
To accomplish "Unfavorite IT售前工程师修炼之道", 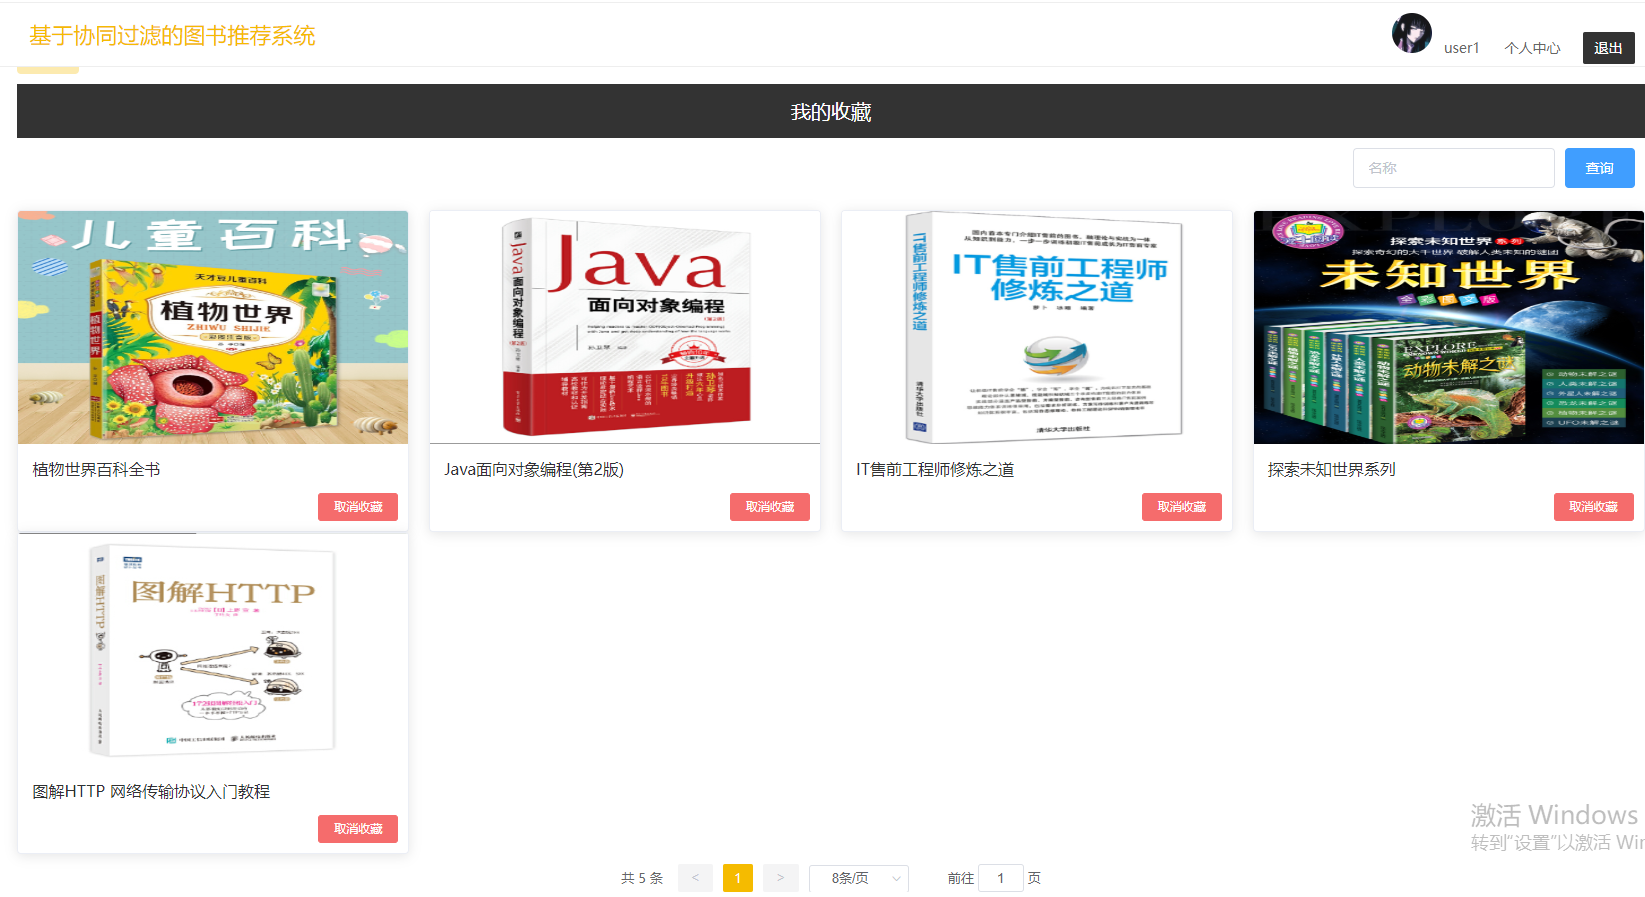I will tap(1181, 507).
